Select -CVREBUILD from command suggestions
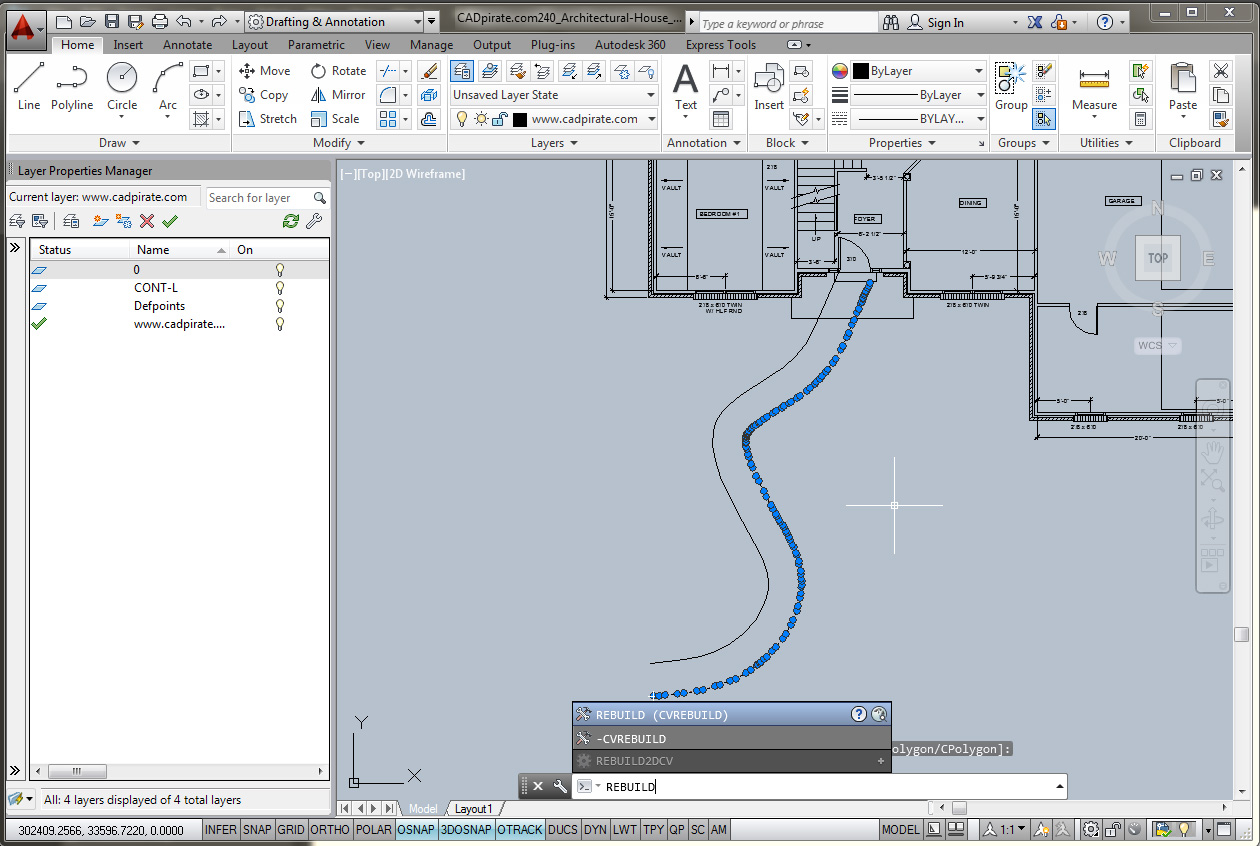 [731, 738]
